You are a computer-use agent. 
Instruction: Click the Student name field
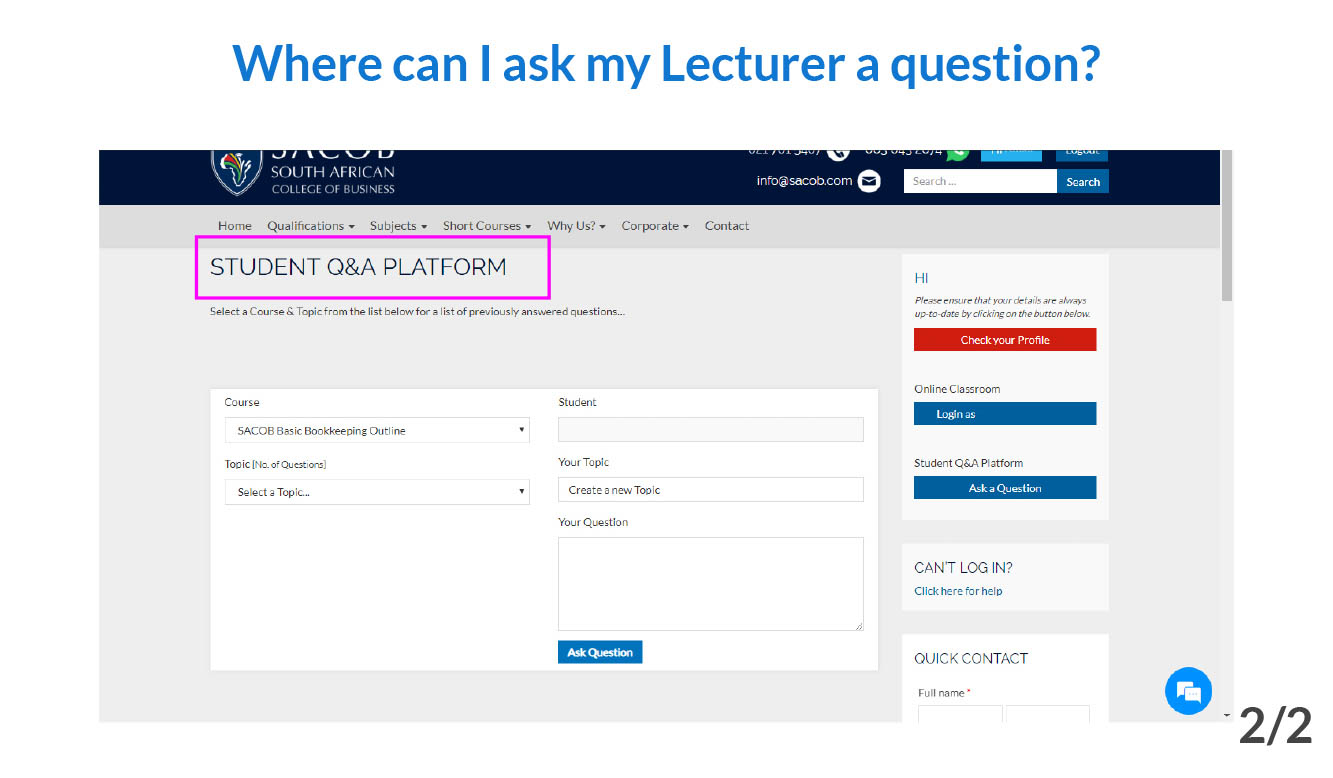tap(711, 430)
